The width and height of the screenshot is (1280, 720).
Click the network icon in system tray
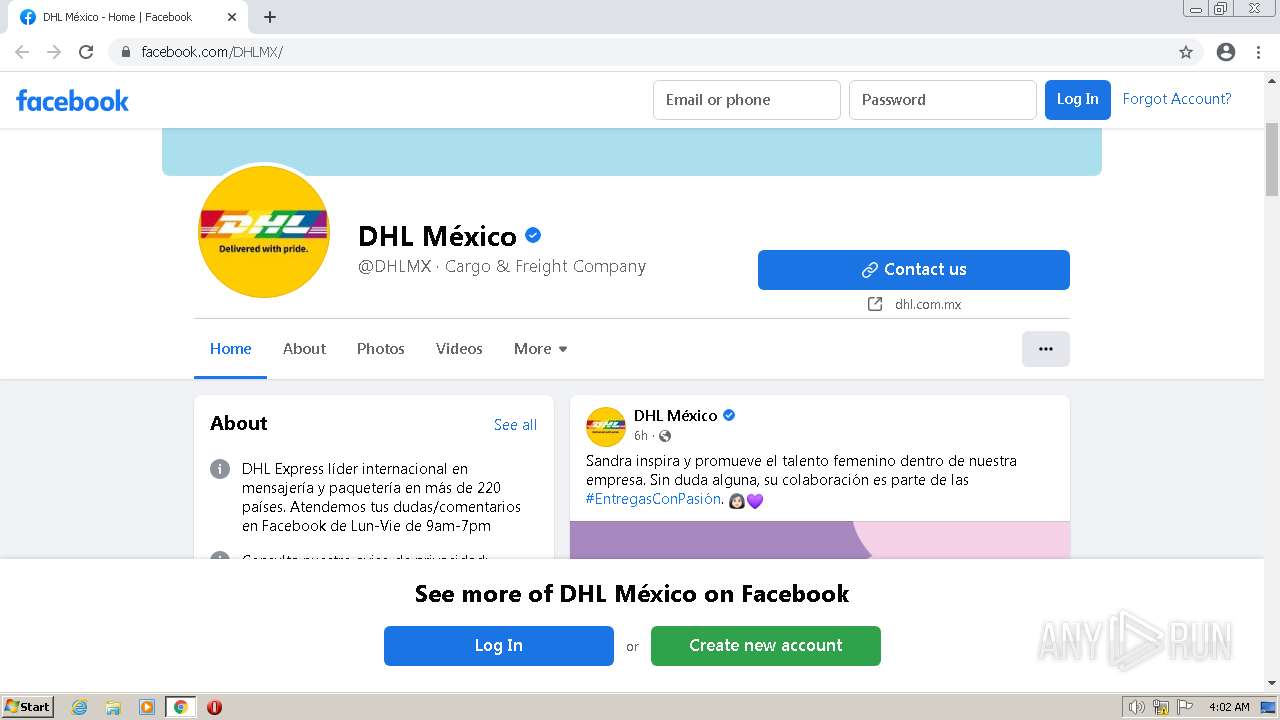1161,707
